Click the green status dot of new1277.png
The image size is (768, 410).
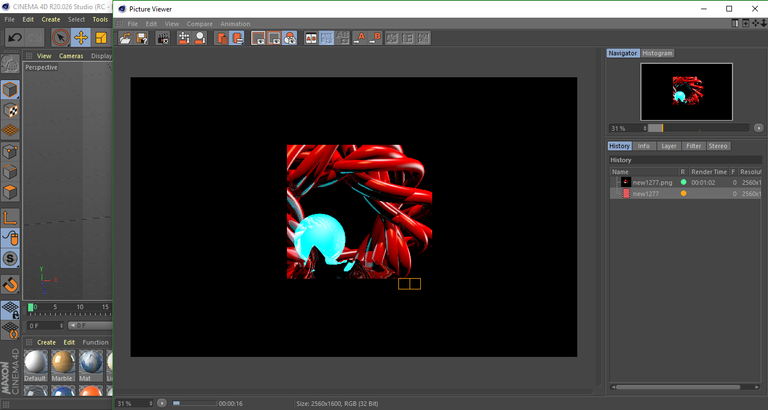[683, 182]
